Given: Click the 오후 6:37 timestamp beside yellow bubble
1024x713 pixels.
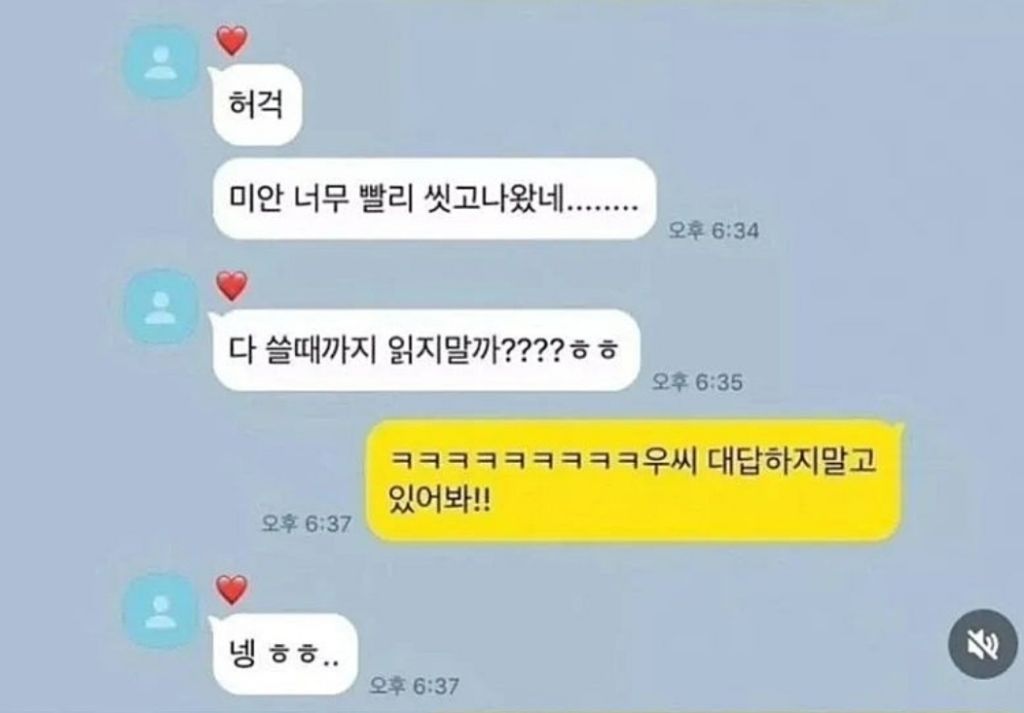Looking at the screenshot, I should pyautogui.click(x=306, y=524).
